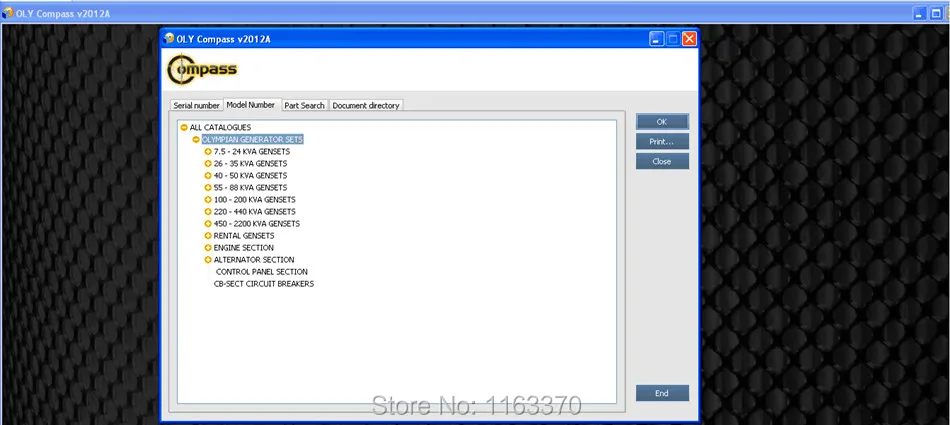The width and height of the screenshot is (950, 425).
Task: Select '450 - 2200 KVA GENSETS' row
Action: click(x=256, y=224)
